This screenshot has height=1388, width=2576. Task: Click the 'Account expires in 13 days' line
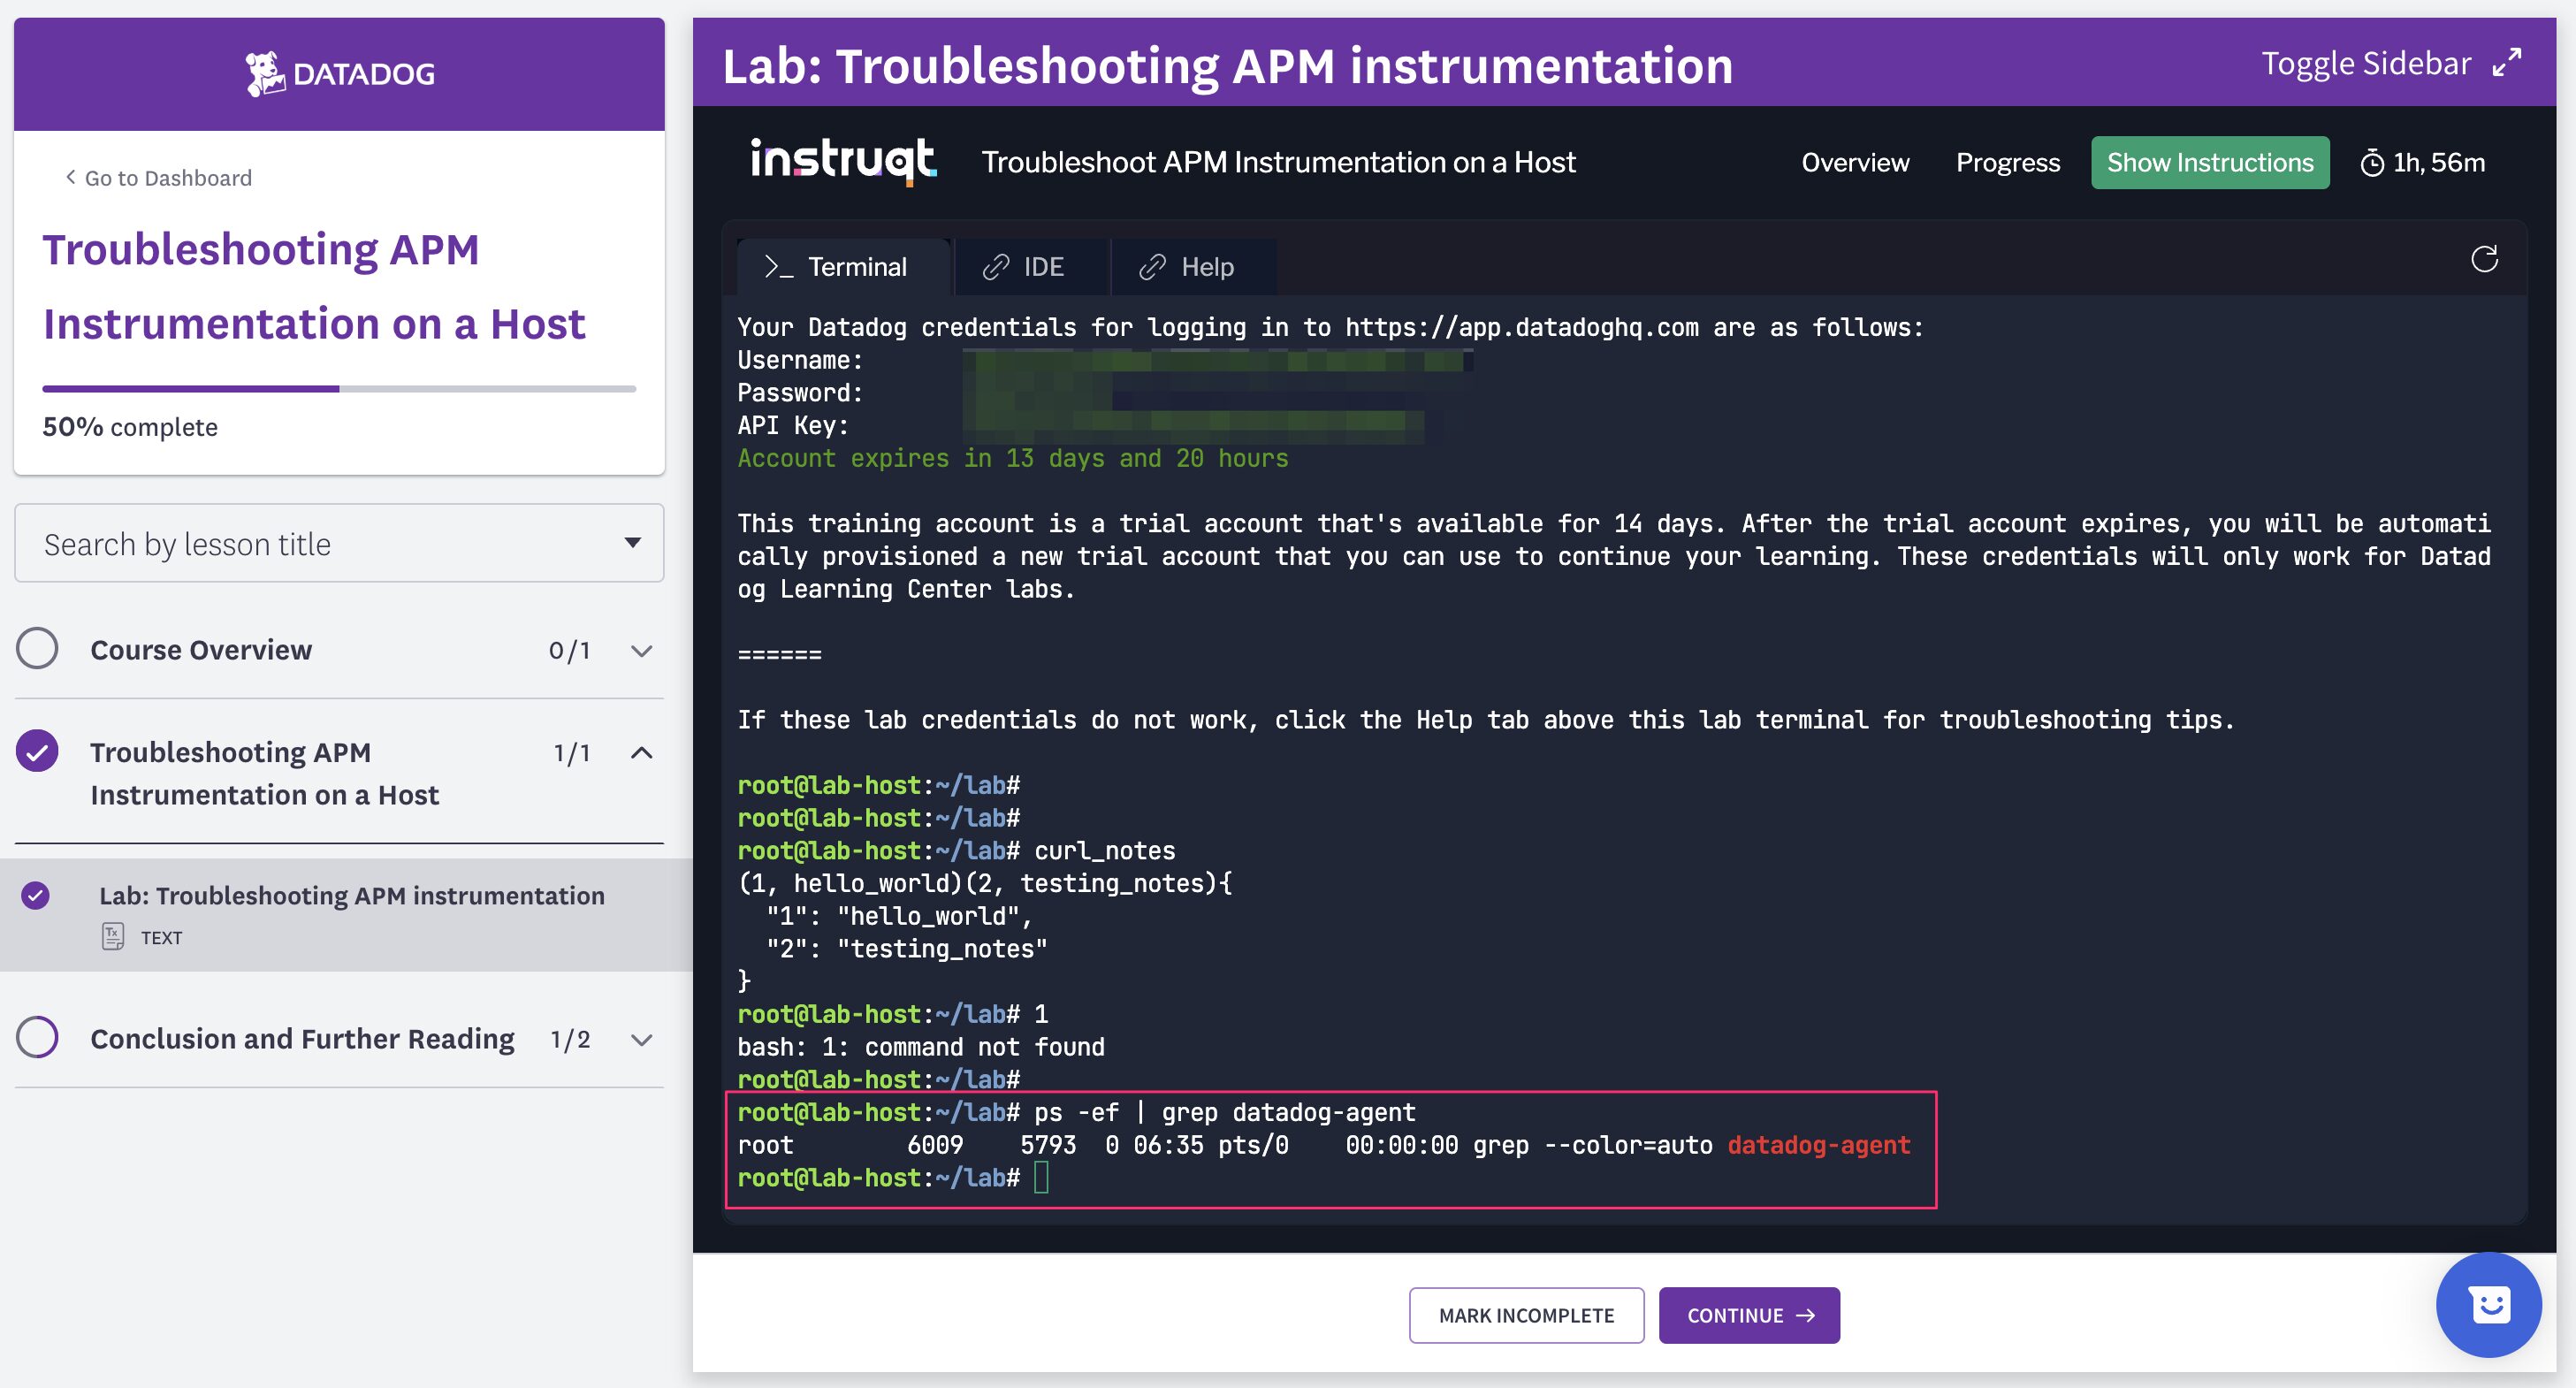click(1013, 458)
